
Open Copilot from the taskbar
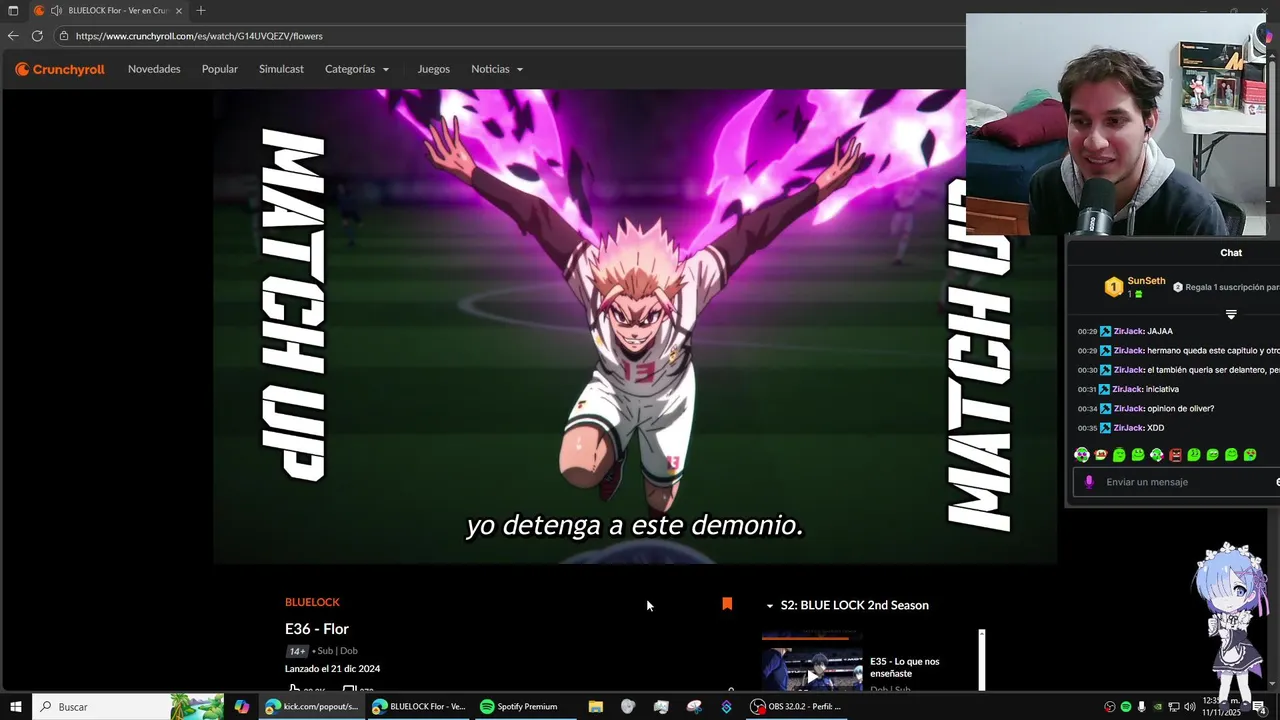click(x=241, y=707)
